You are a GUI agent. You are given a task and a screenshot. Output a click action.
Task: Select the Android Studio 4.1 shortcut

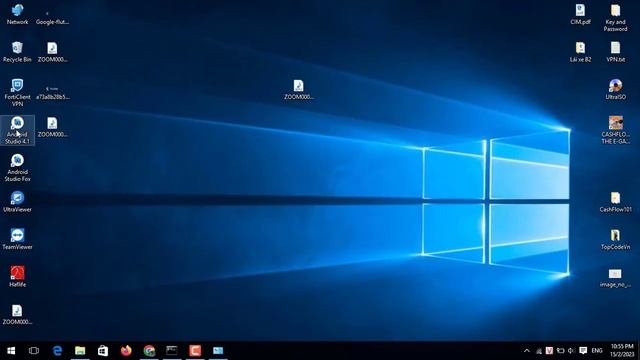click(x=17, y=130)
